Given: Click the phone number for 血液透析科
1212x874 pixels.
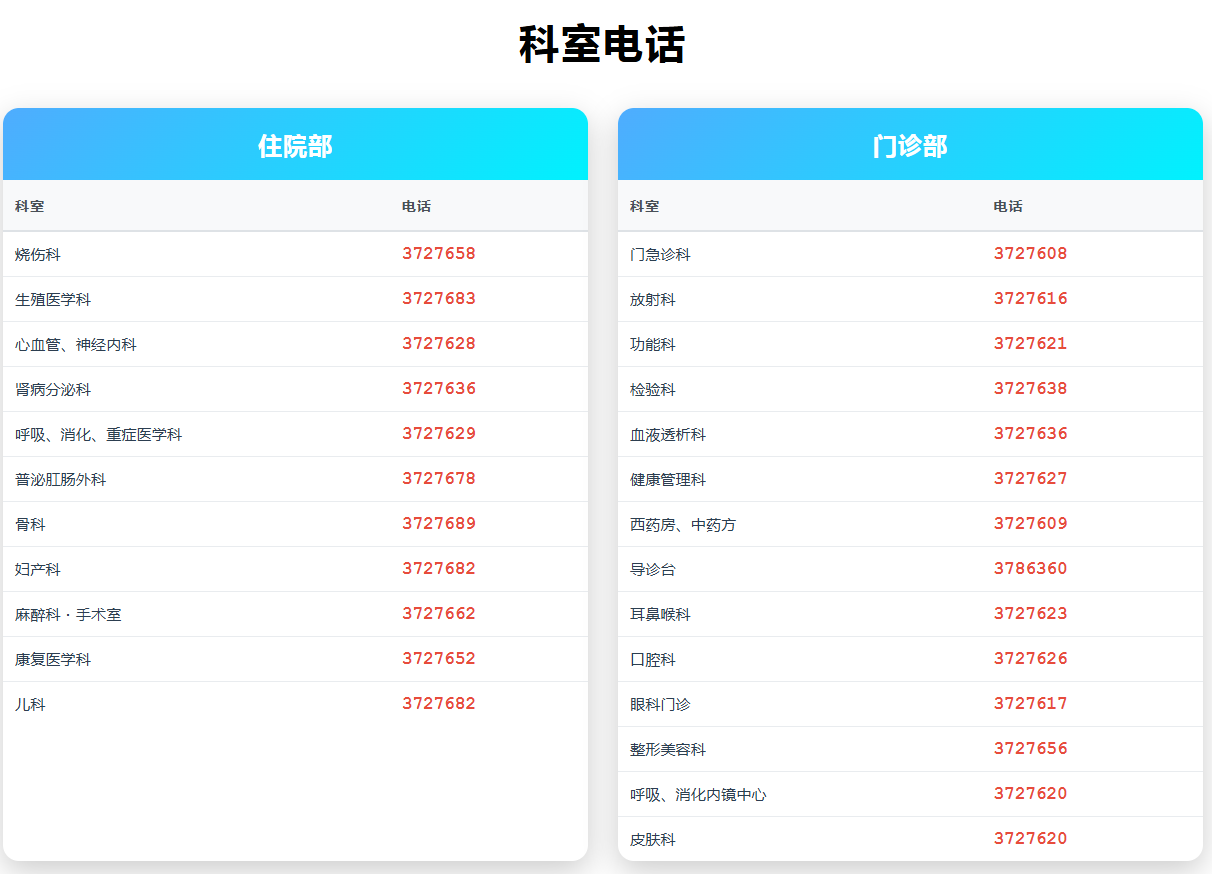Looking at the screenshot, I should [x=1030, y=434].
